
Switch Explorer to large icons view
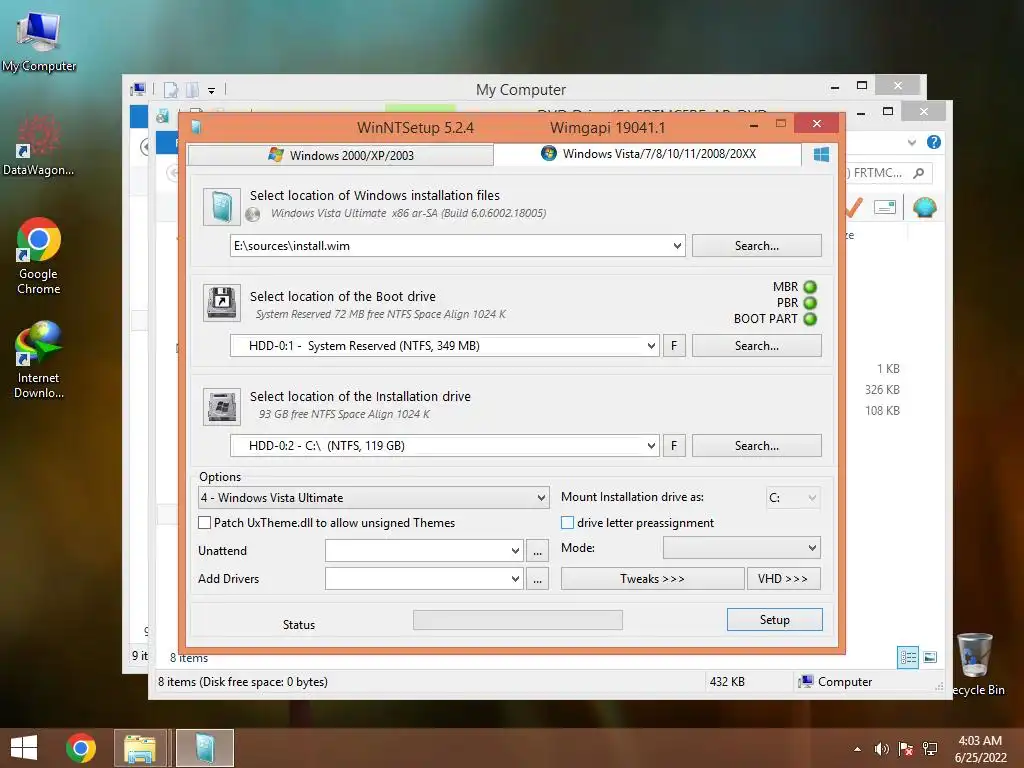click(x=930, y=658)
